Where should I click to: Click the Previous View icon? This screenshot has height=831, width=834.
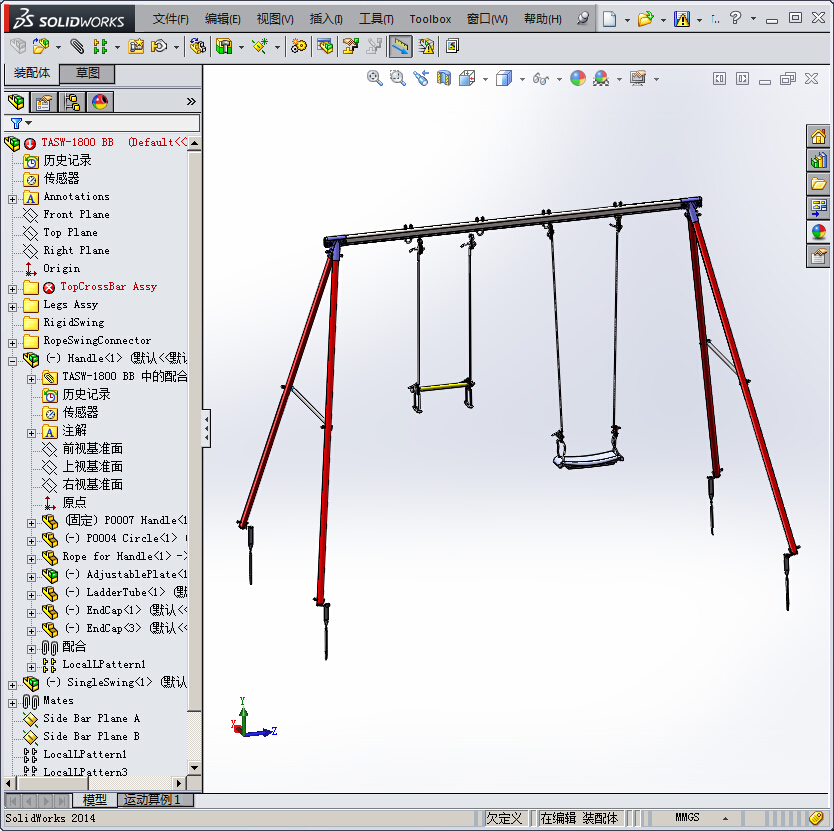point(421,79)
